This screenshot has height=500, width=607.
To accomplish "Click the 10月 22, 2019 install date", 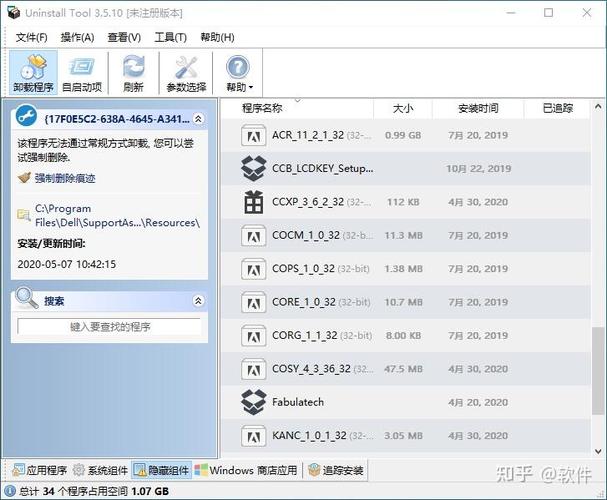I will coord(478,169).
